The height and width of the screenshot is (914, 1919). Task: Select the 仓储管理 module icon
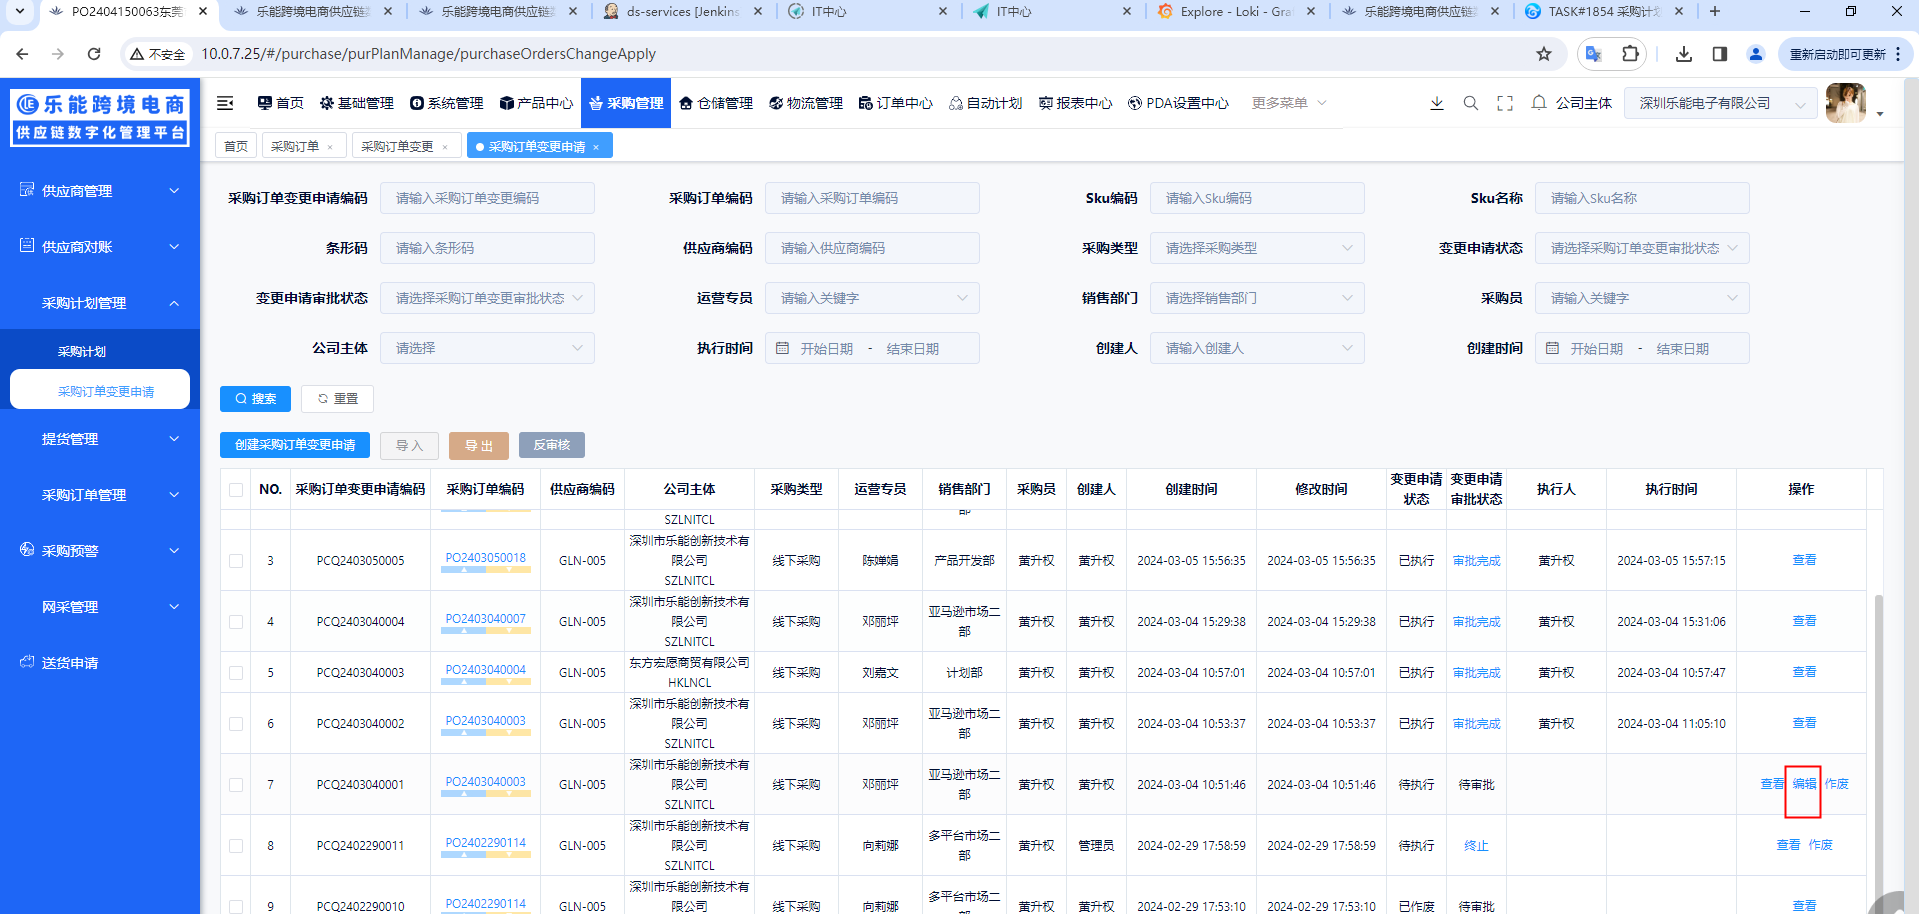click(x=686, y=102)
